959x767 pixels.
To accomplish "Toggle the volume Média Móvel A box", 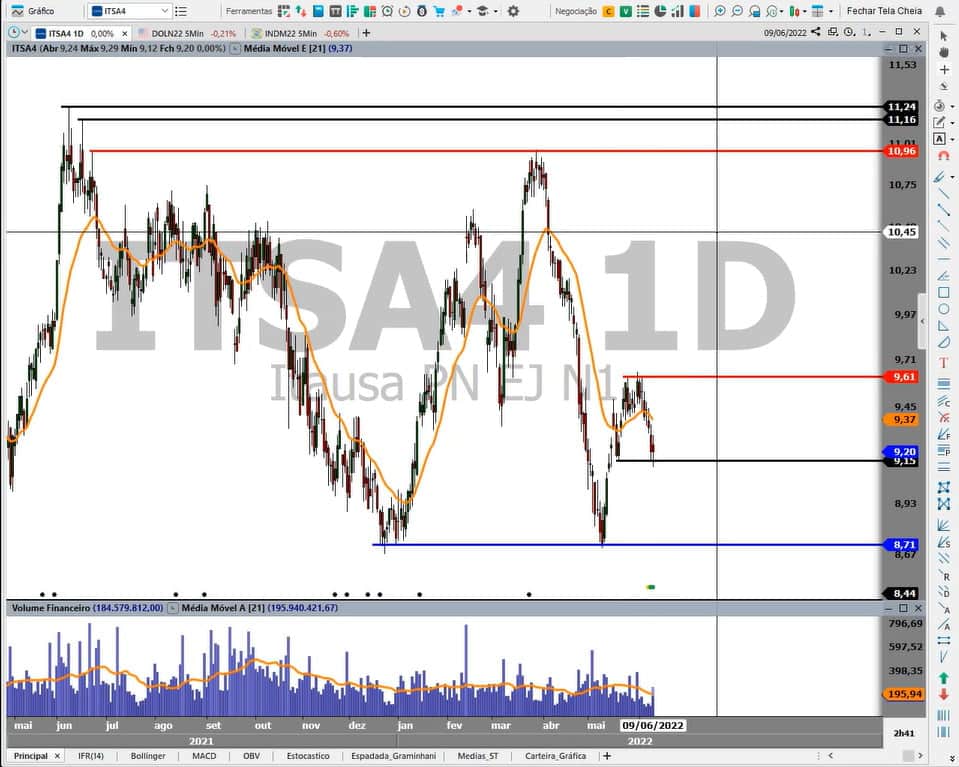I will pos(172,608).
